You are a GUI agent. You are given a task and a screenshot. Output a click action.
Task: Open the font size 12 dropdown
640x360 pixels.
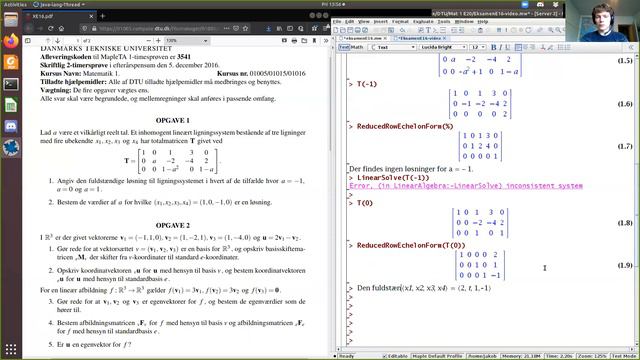pos(478,47)
